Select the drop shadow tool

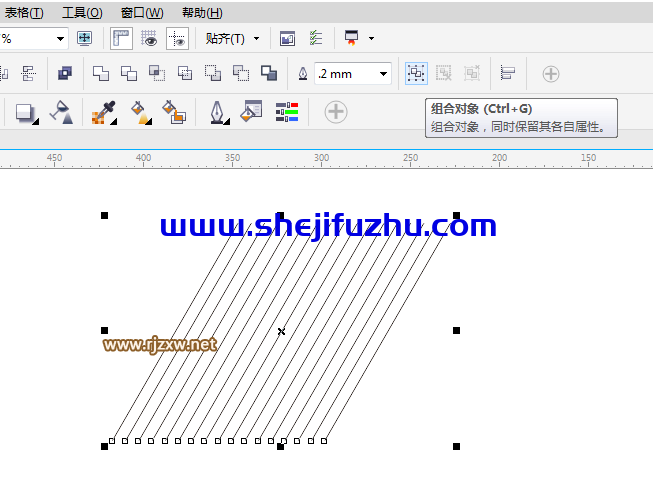point(27,112)
